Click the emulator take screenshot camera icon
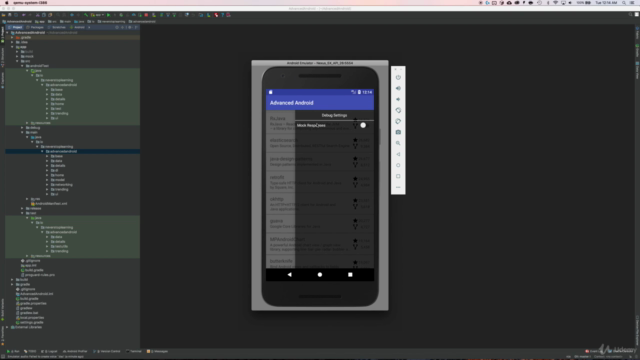640x360 pixels. pyautogui.click(x=398, y=132)
